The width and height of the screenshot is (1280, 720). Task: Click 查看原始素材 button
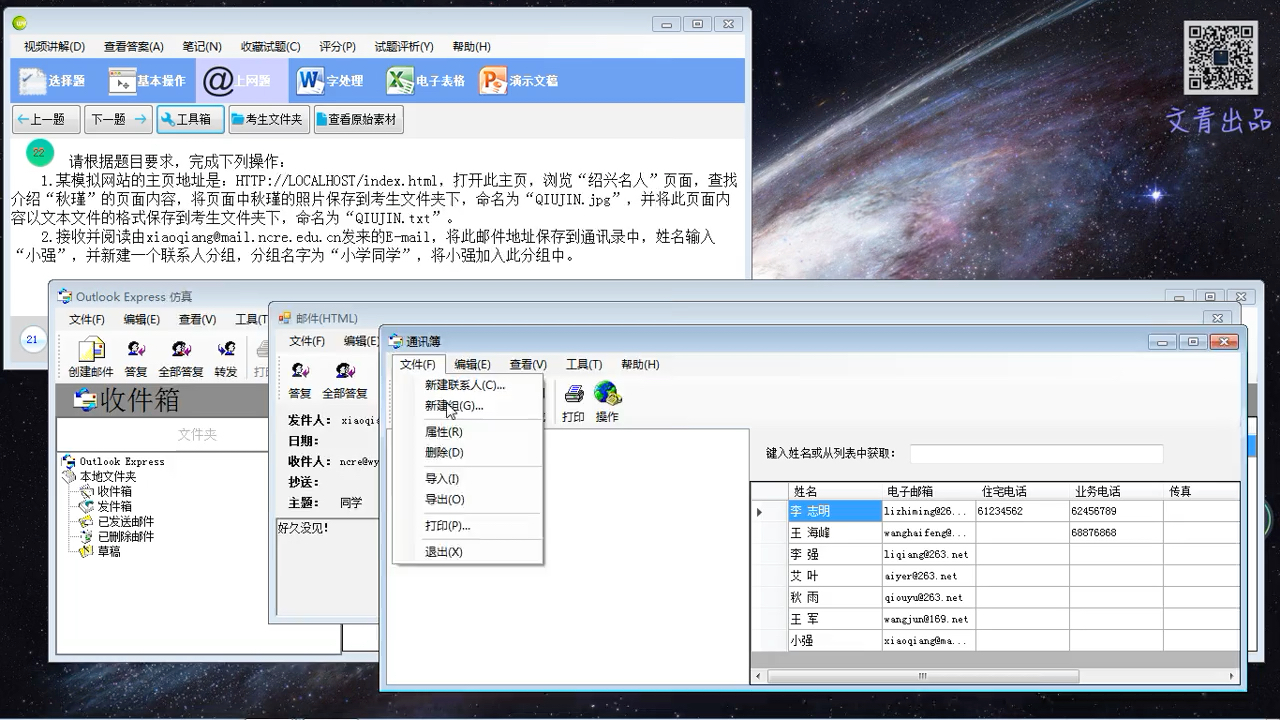pyautogui.click(x=358, y=119)
